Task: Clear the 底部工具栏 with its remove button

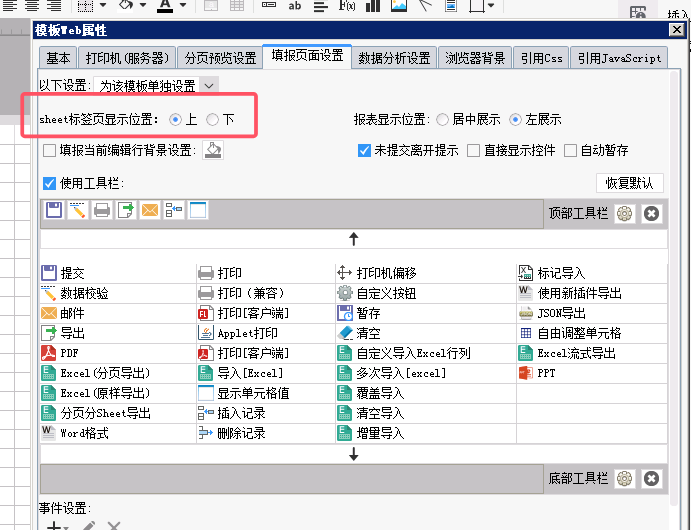Action: (x=651, y=478)
